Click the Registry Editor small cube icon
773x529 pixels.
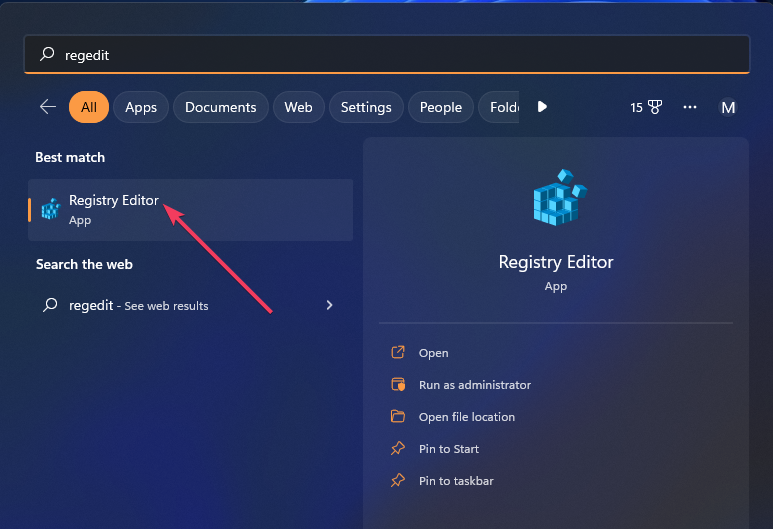[51, 209]
